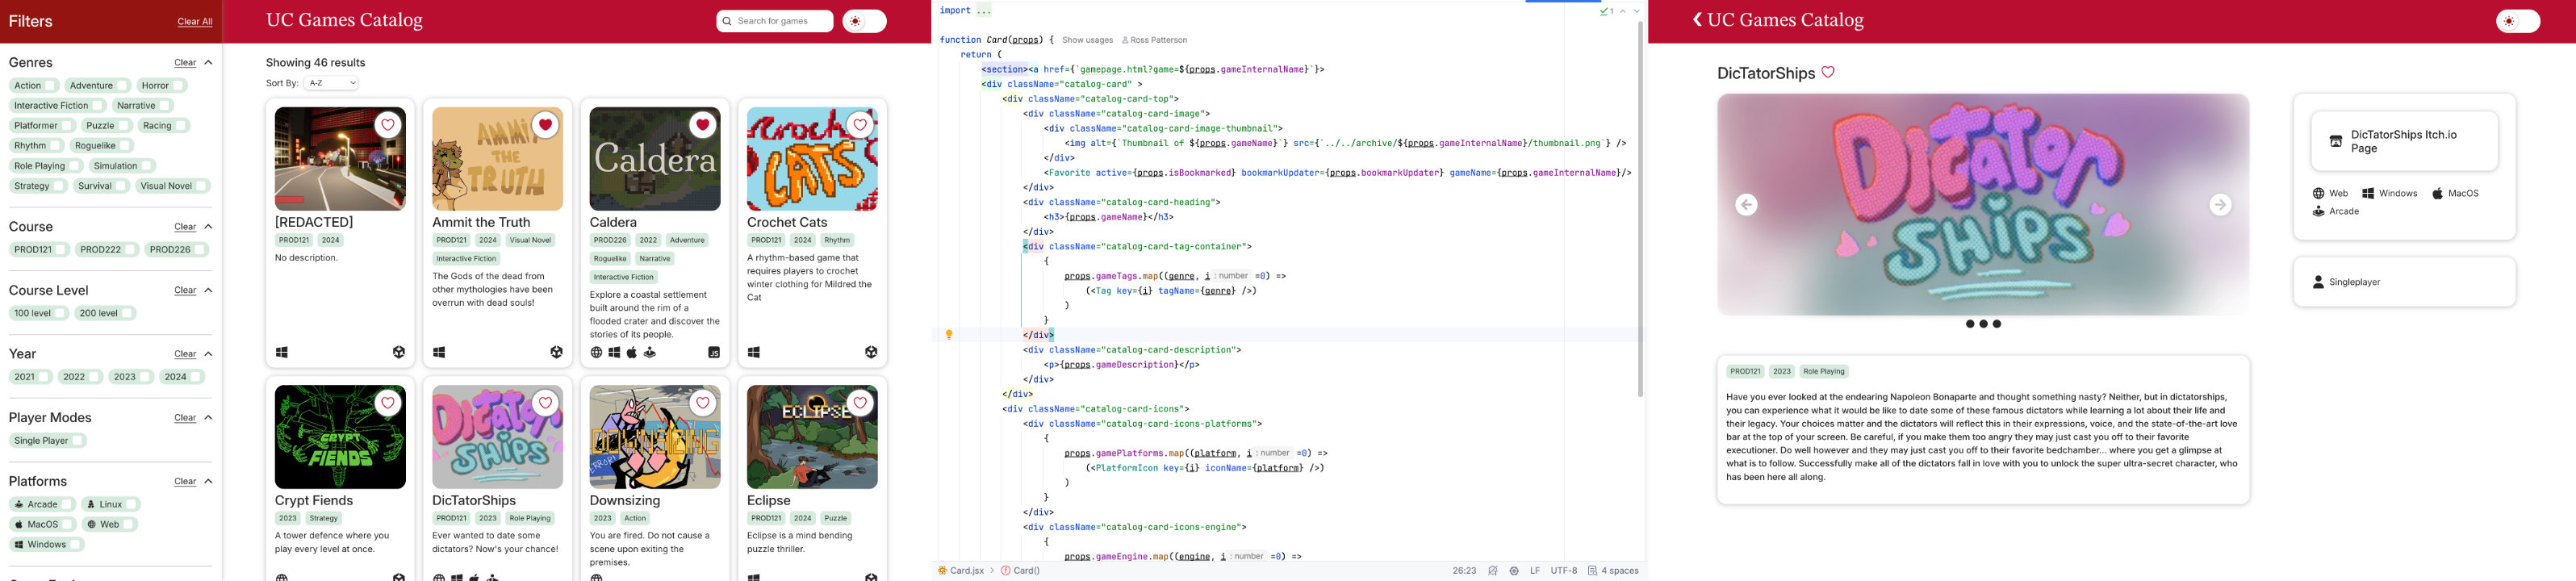Viewport: 2576px width, 581px height.
Task: Go to previous carousel image arrow
Action: [x=1746, y=205]
